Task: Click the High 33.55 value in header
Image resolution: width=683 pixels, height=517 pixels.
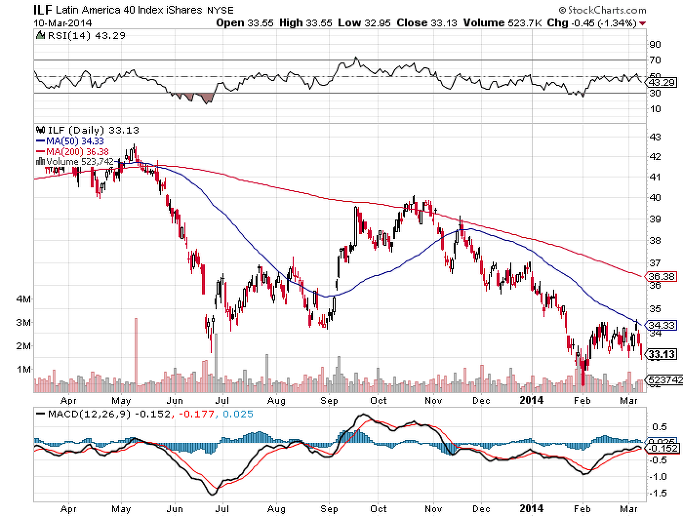Action: click(305, 23)
